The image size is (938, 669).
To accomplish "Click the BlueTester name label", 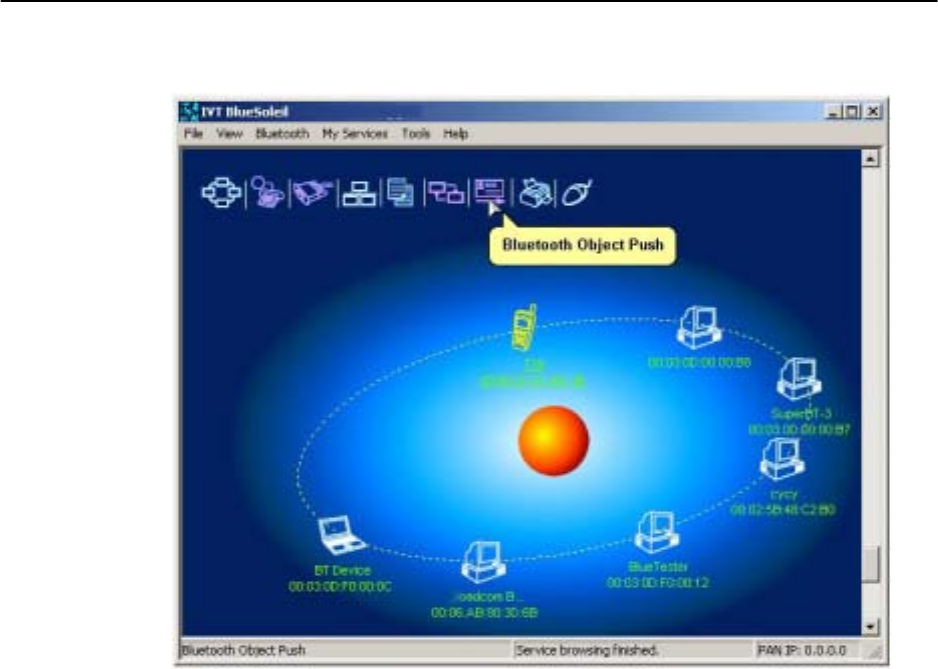I will pos(657,566).
